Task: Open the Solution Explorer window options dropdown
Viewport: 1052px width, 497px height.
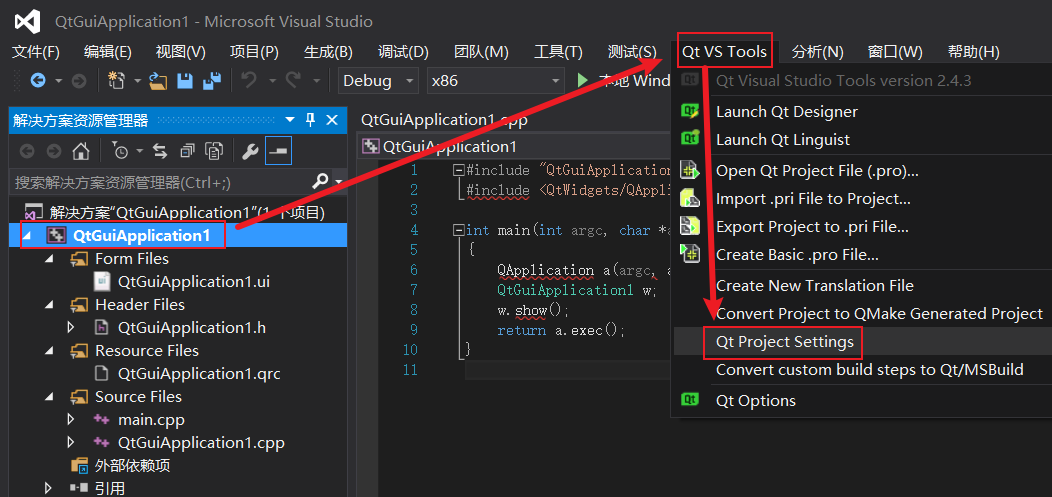Action: click(290, 120)
